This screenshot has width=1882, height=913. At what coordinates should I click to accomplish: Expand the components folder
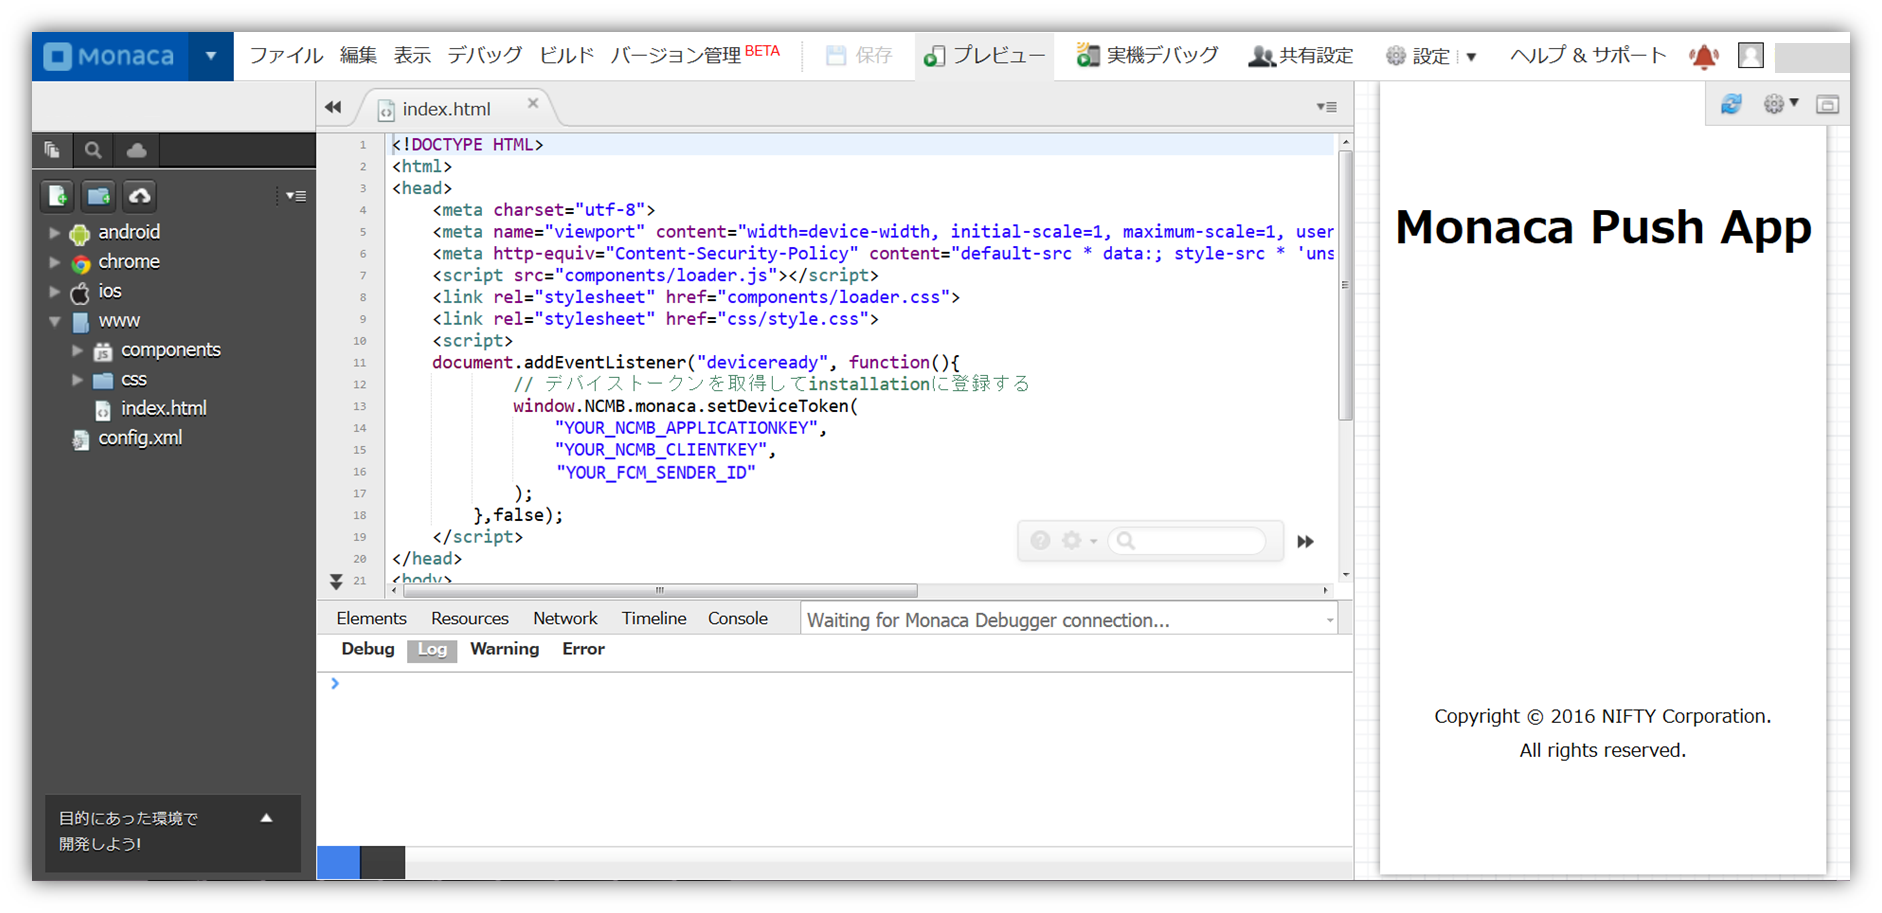(77, 351)
